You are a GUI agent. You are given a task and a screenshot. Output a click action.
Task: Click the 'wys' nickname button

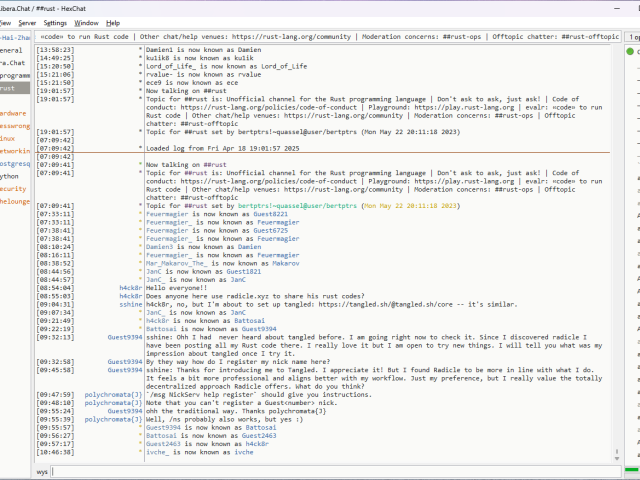pyautogui.click(x=43, y=470)
